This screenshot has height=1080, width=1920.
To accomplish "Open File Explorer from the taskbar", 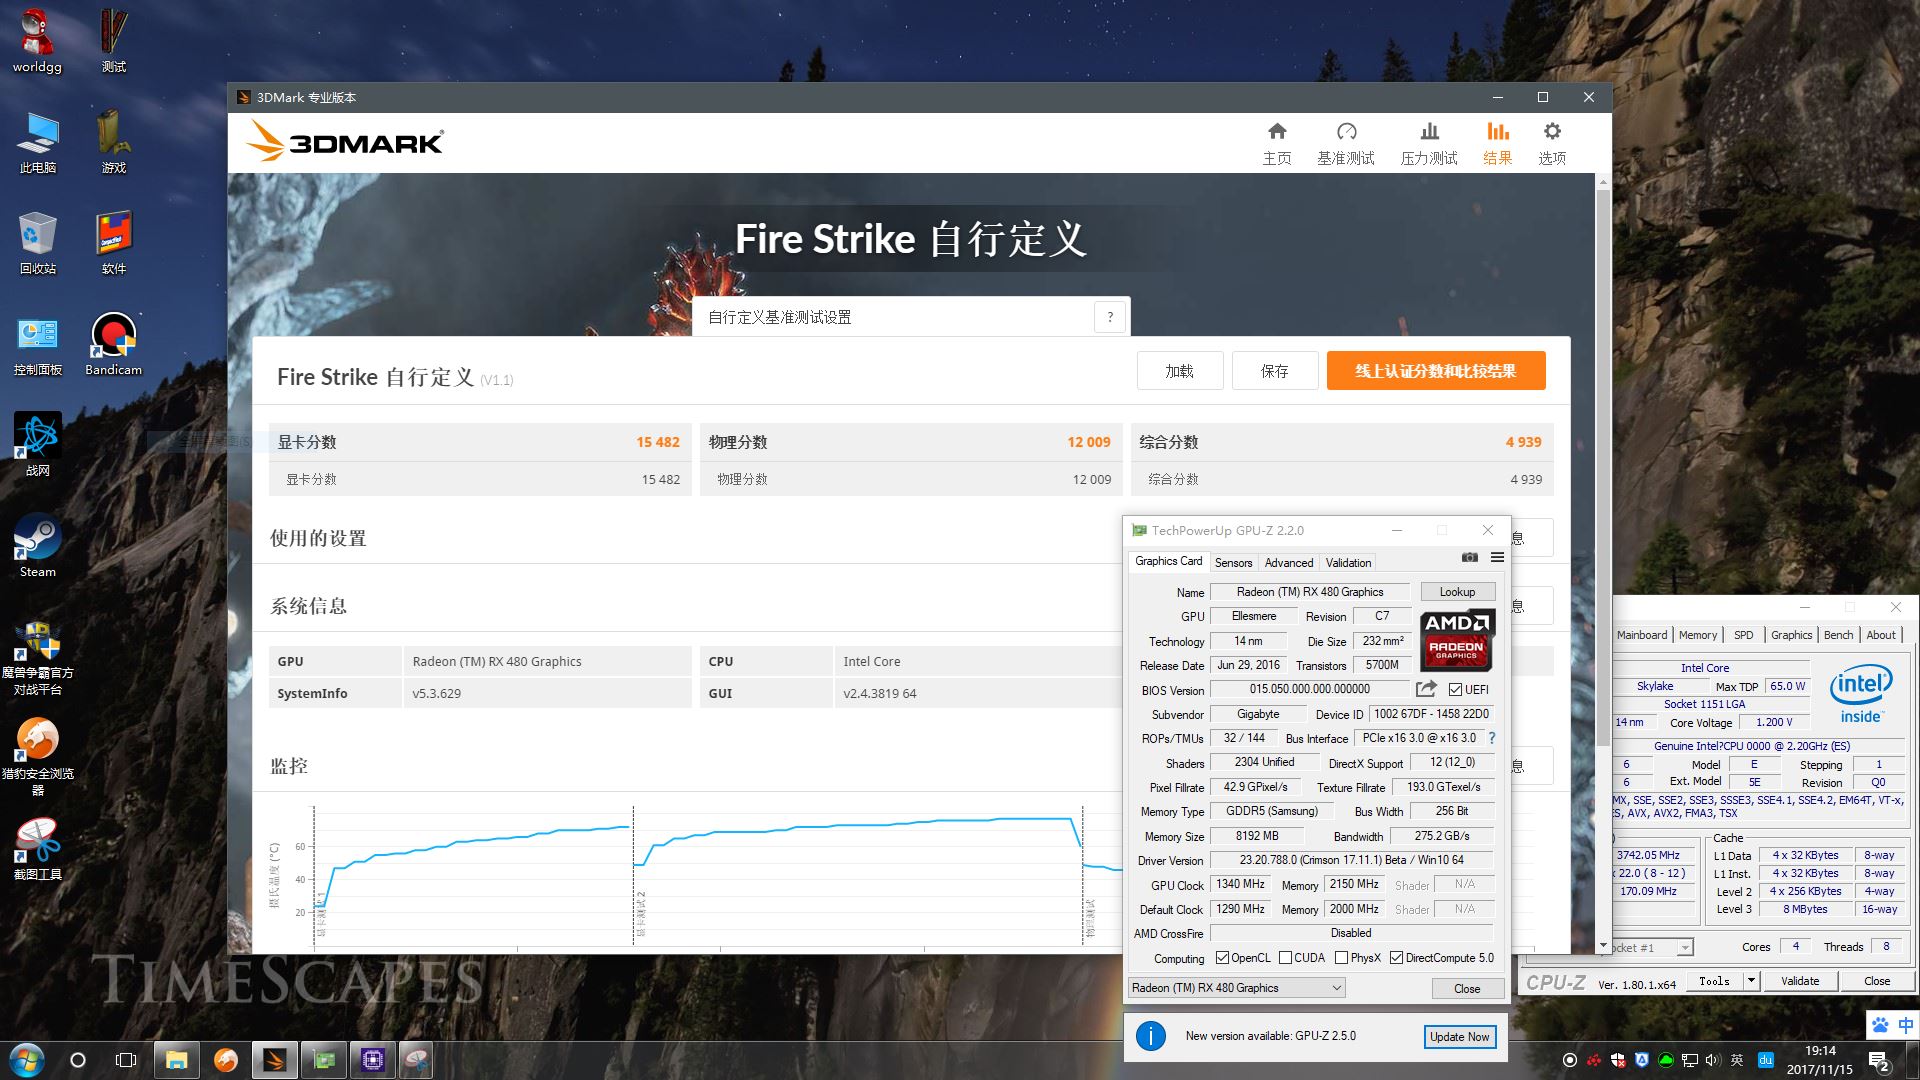I will click(x=177, y=1060).
